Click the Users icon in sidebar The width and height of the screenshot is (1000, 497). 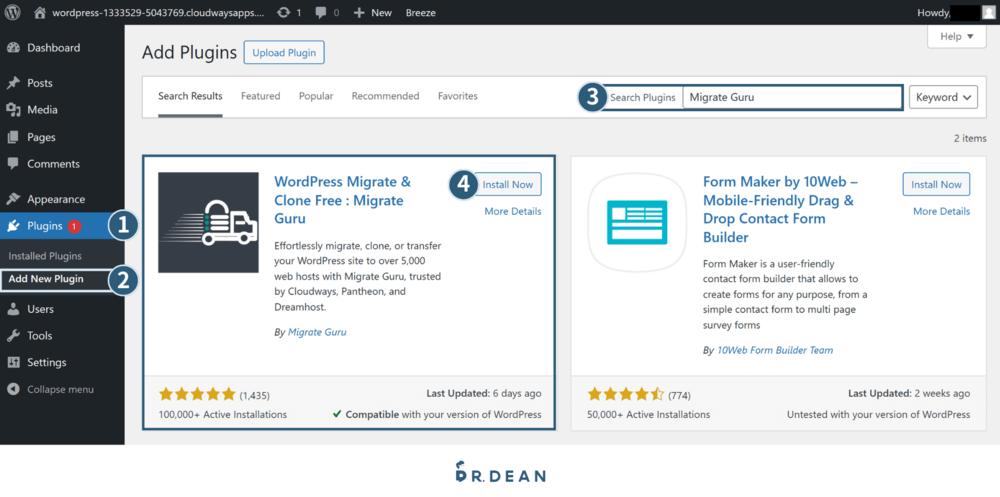13,309
